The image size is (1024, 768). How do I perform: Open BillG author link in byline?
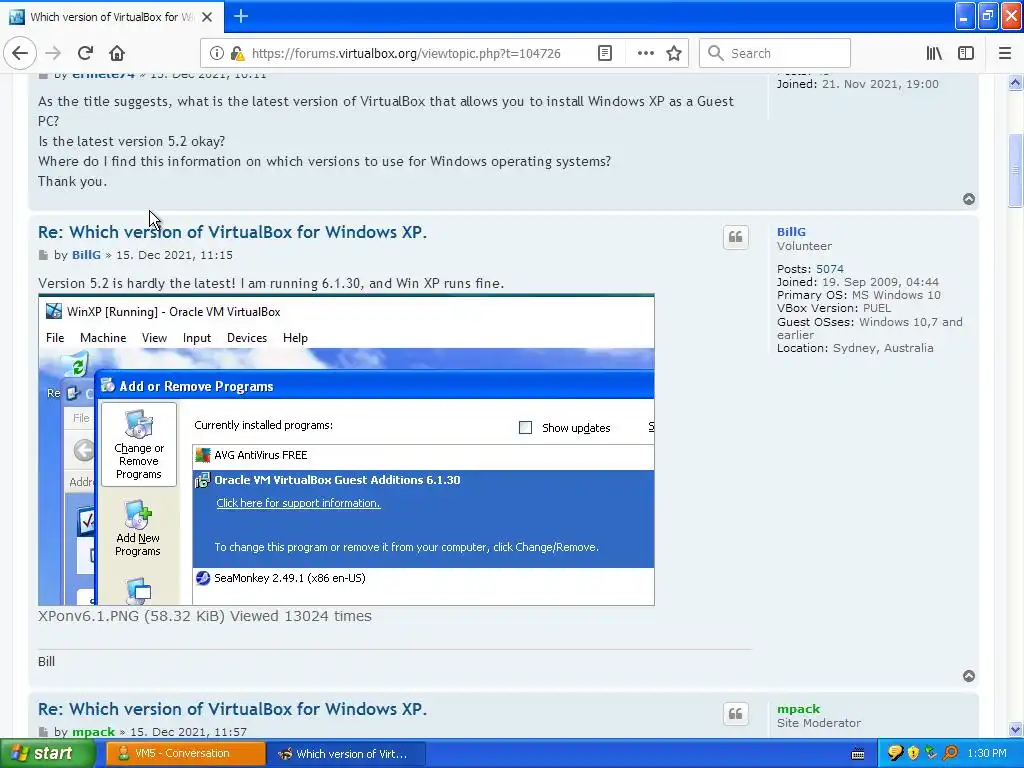click(x=86, y=255)
